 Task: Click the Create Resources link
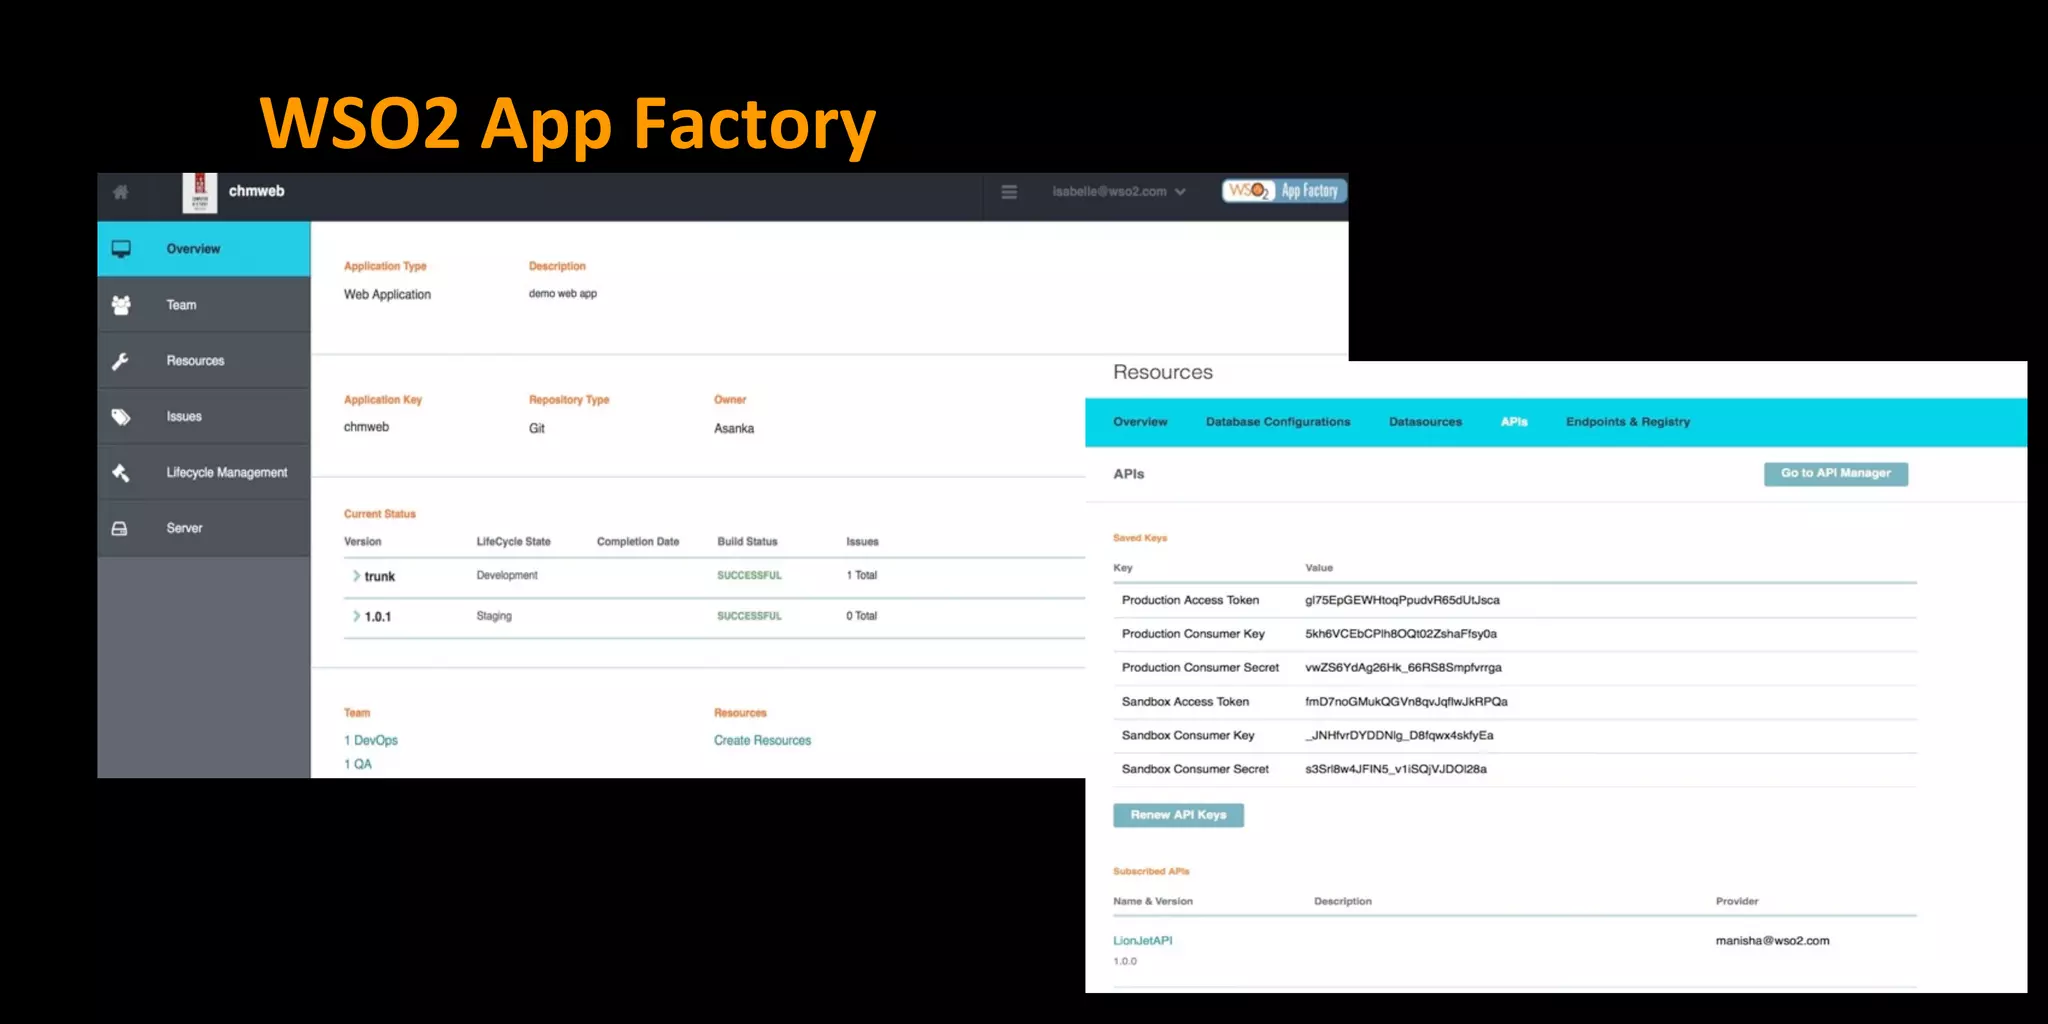[762, 741]
